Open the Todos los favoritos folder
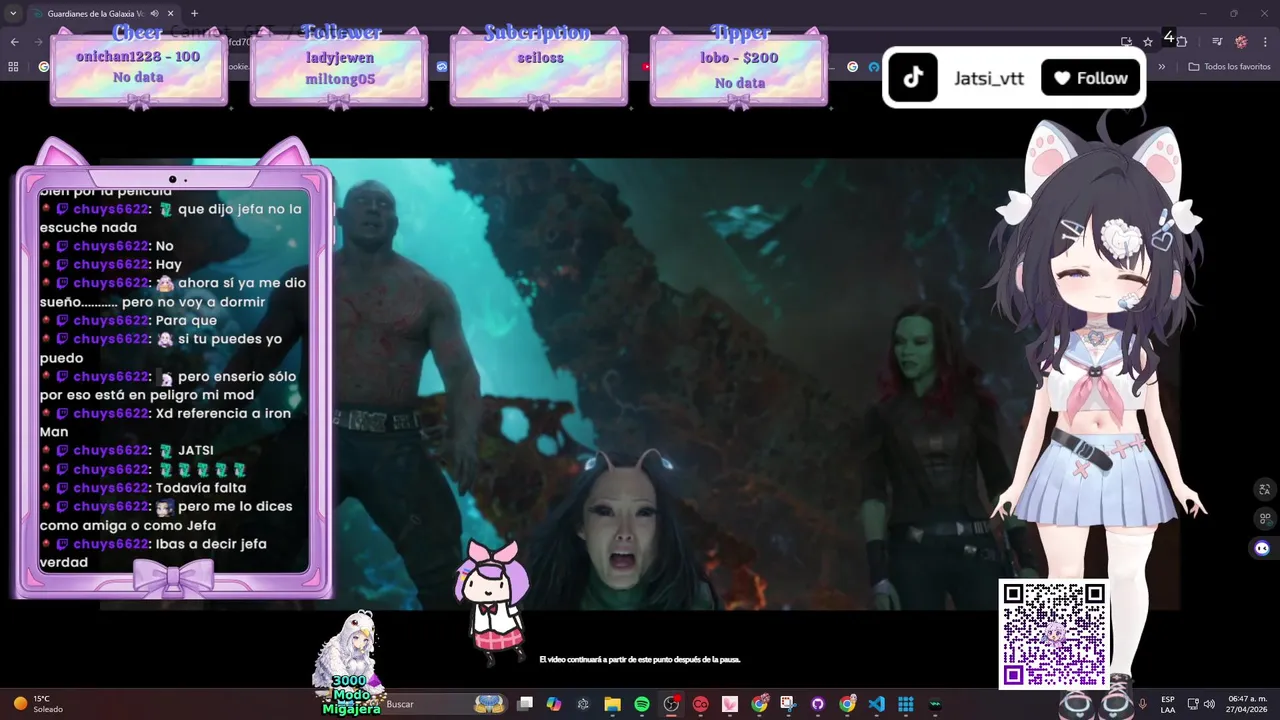This screenshot has width=1280, height=720. click(x=1230, y=67)
